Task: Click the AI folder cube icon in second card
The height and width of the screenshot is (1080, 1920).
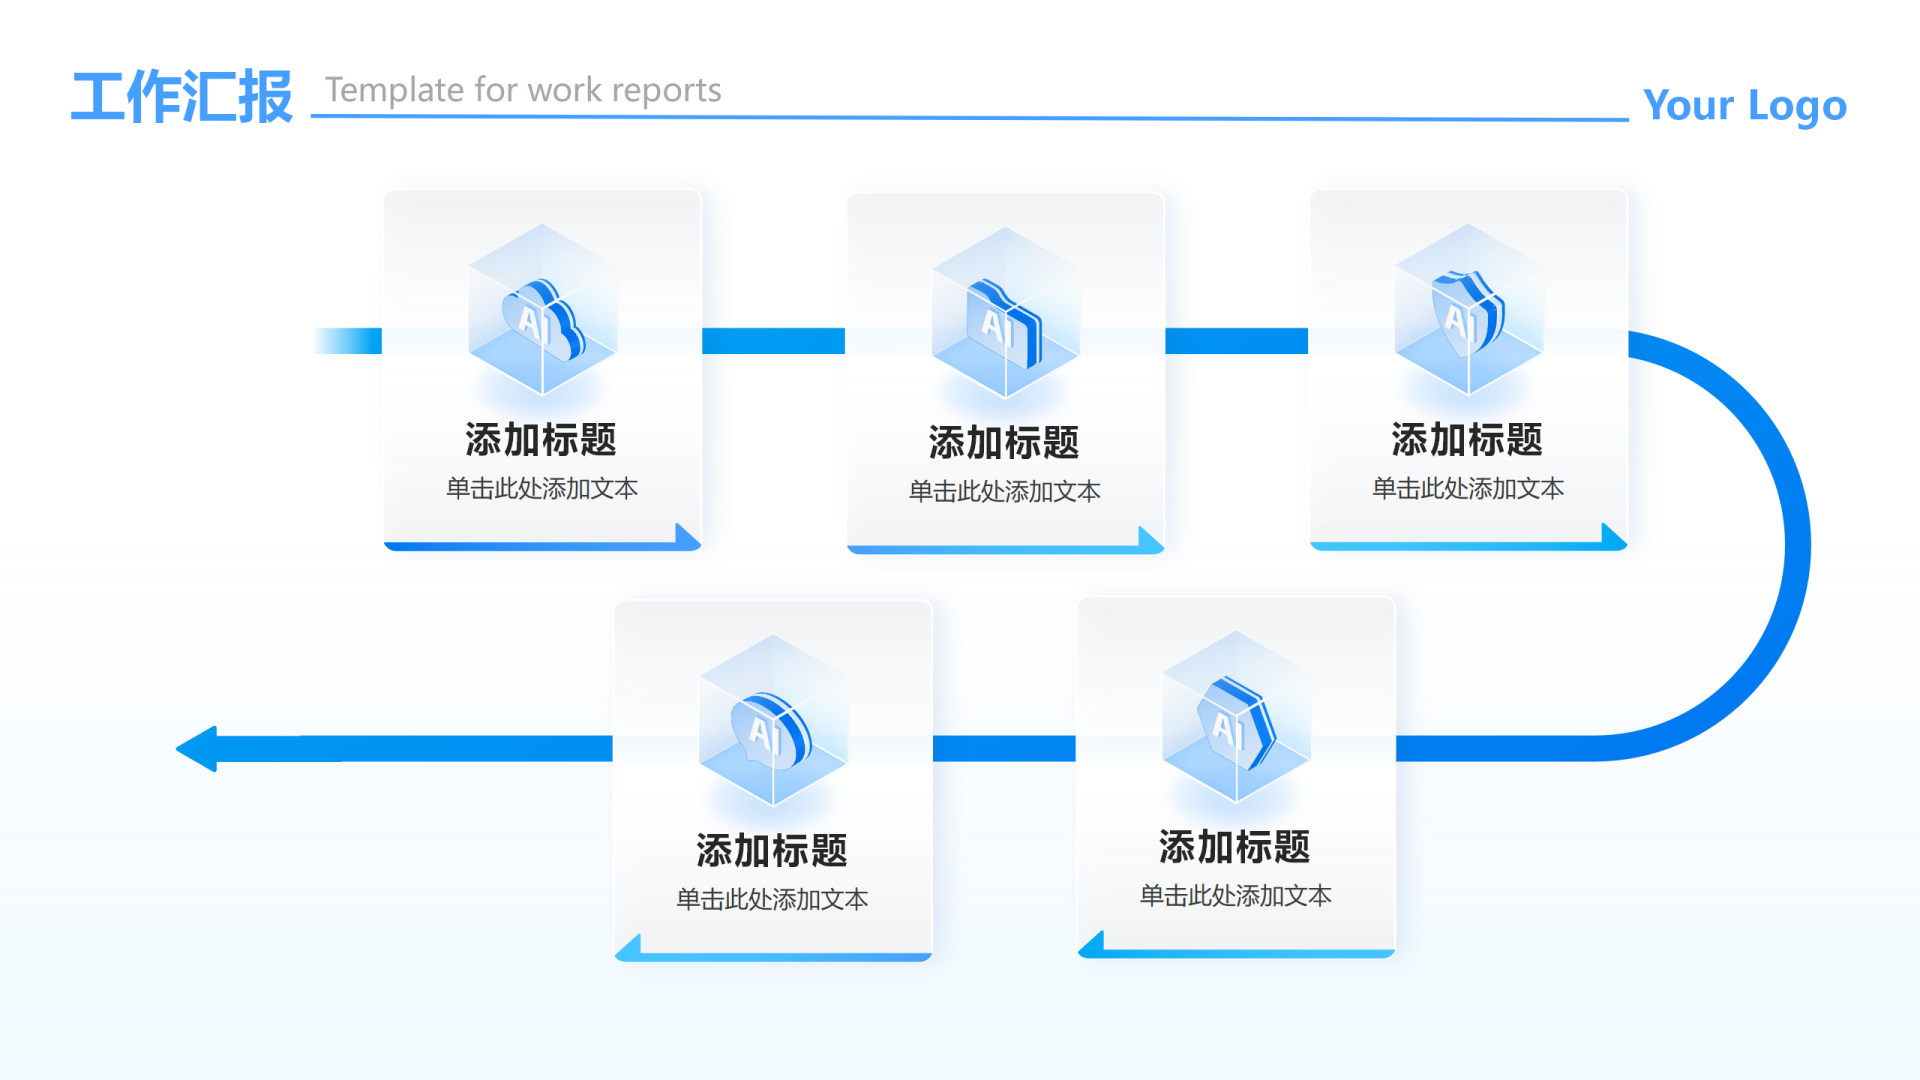Action: tap(1005, 314)
